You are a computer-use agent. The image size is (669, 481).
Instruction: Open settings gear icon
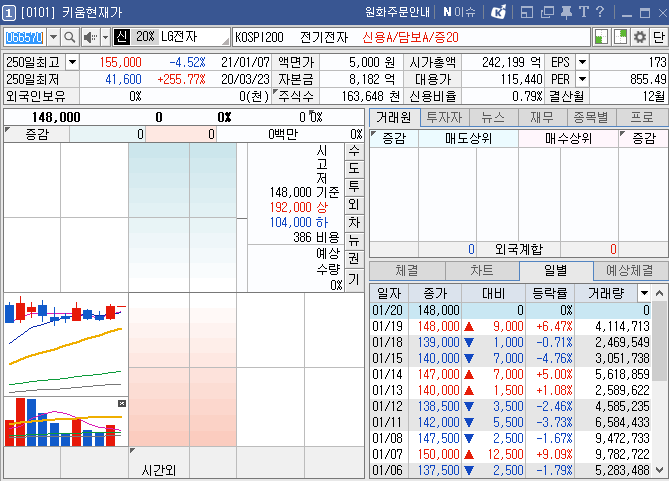point(640,37)
